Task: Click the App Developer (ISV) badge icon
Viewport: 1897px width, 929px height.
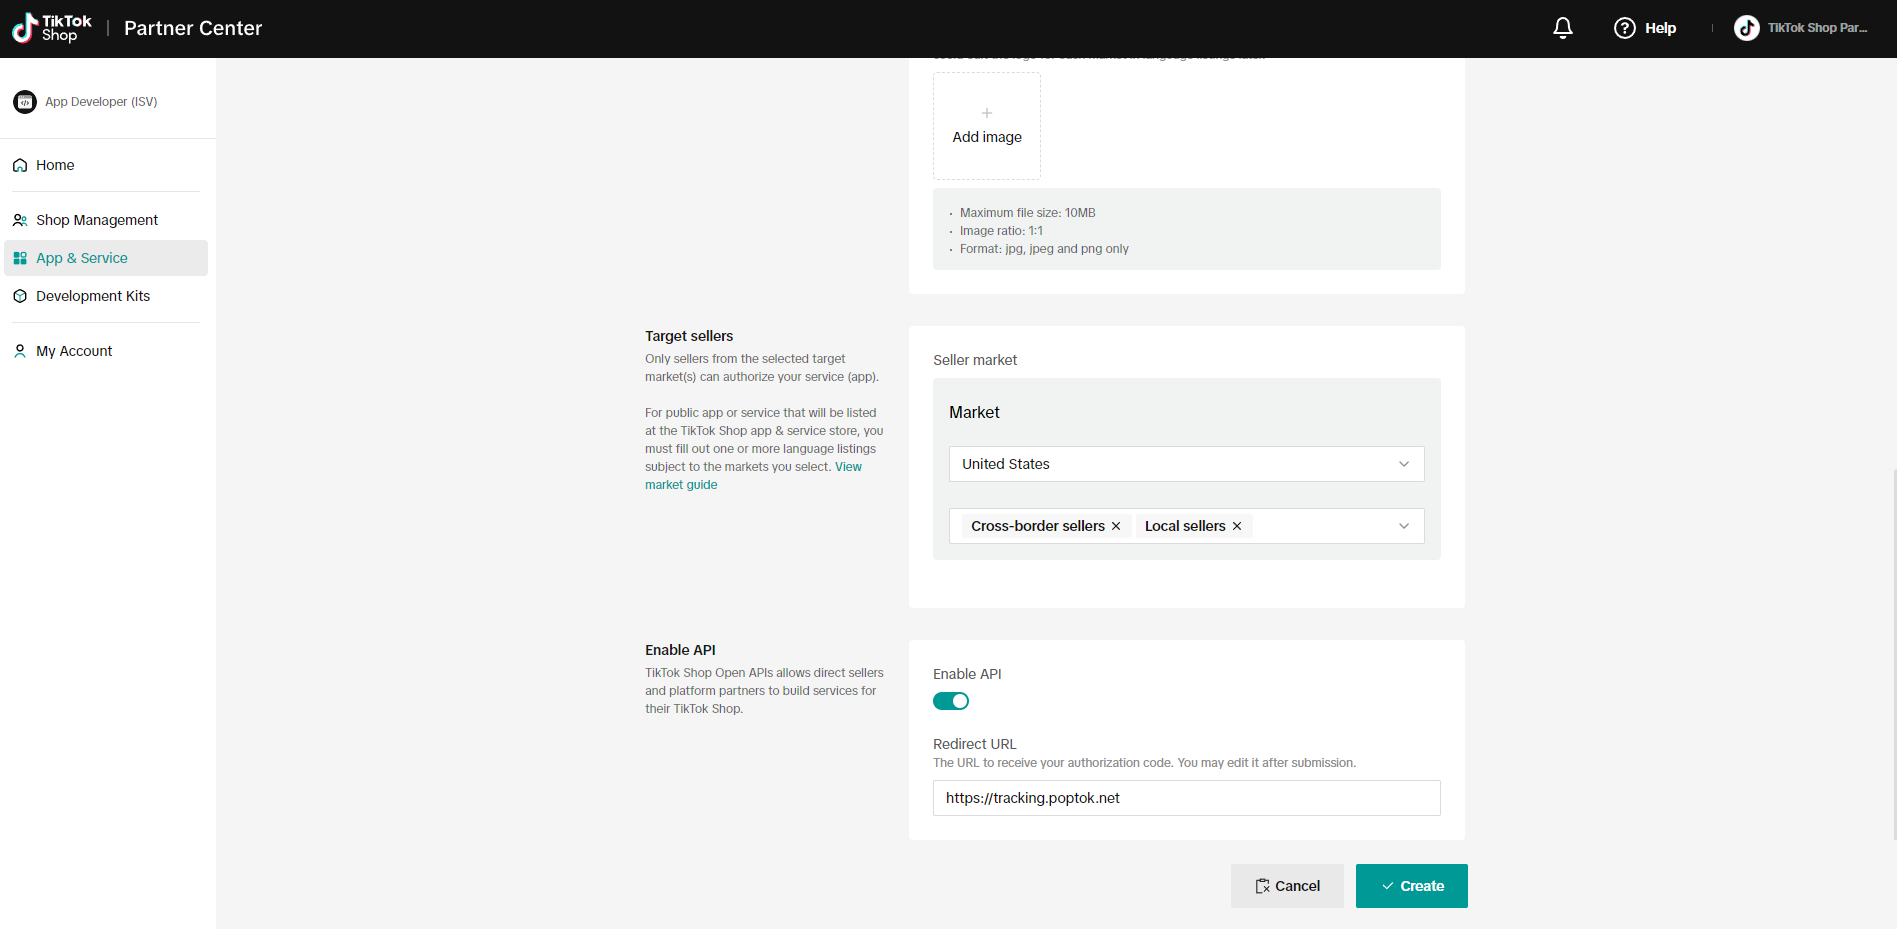Action: click(25, 102)
